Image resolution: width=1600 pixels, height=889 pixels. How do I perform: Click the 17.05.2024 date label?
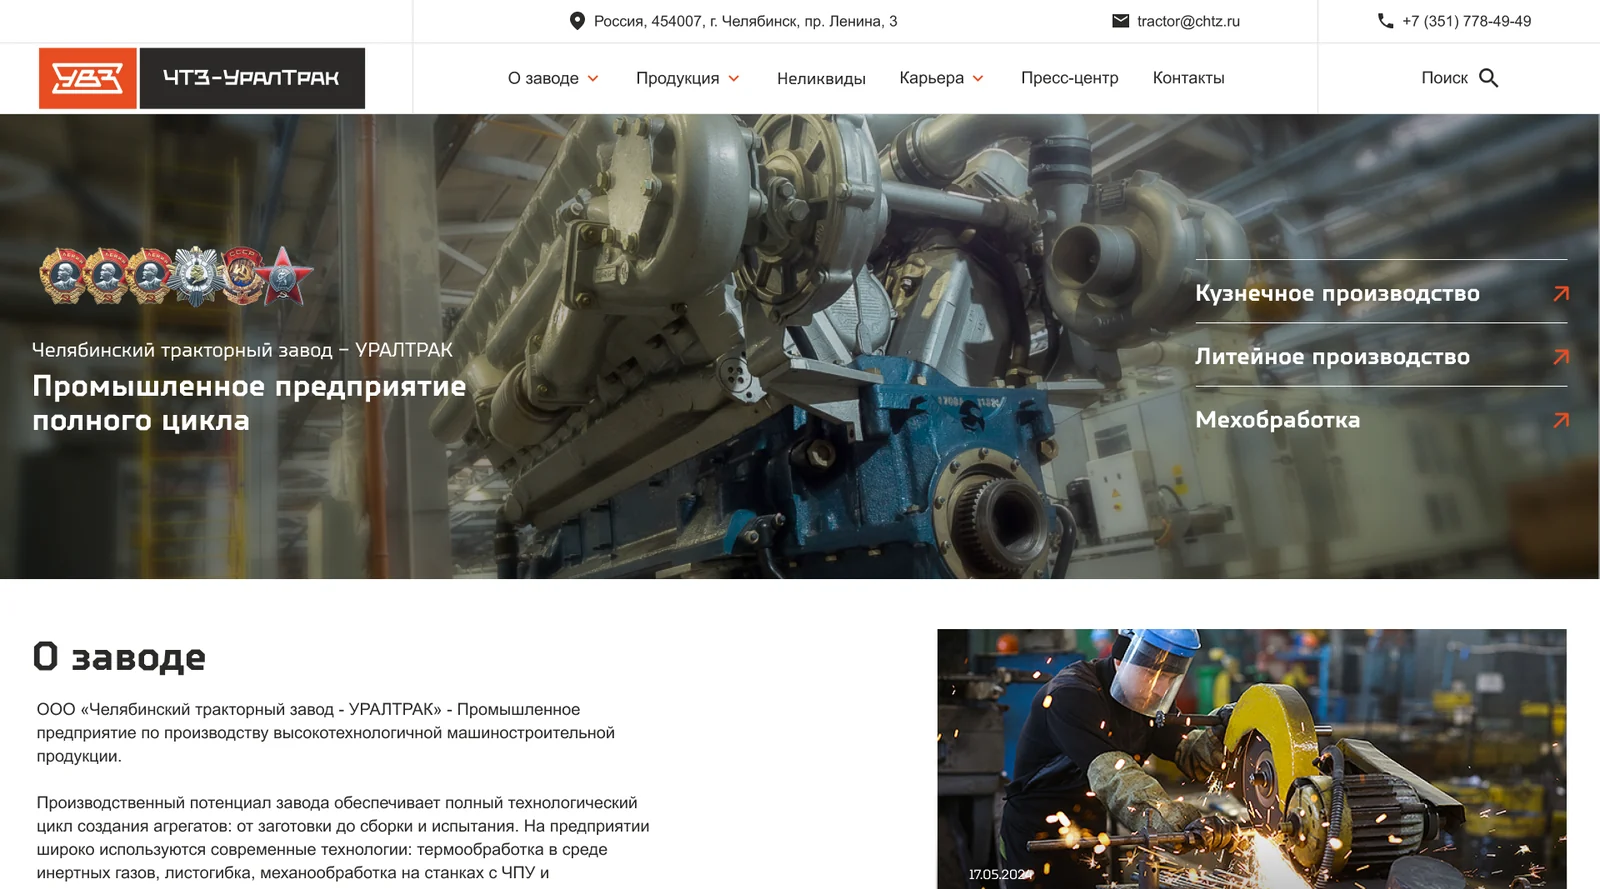pos(1000,874)
